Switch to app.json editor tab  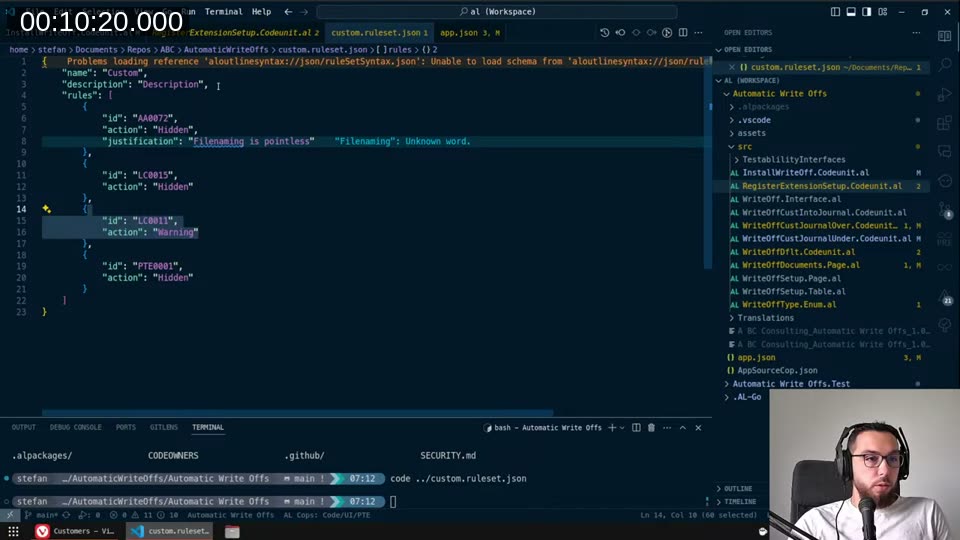[x=470, y=32]
